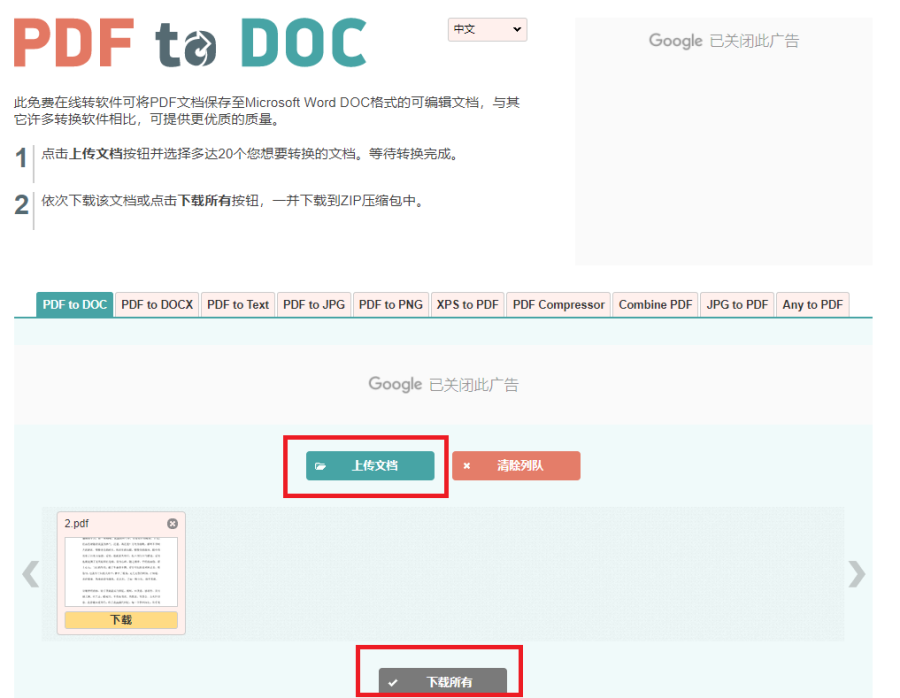
Task: Open the PDF to Text tab
Action: click(x=238, y=305)
